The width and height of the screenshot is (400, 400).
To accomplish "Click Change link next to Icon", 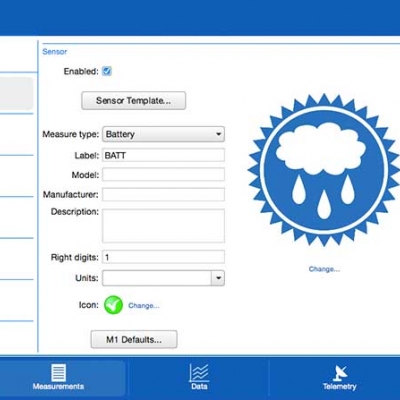I will [144, 306].
